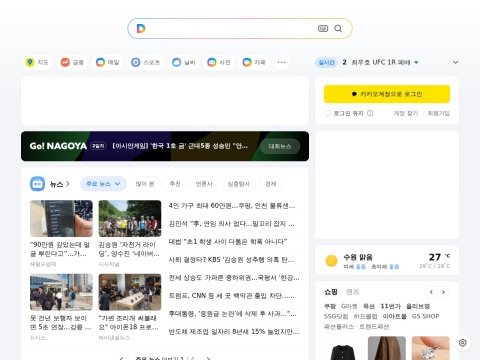Click the sun weather icon
Screen dimensions: 480x360
(x=331, y=261)
